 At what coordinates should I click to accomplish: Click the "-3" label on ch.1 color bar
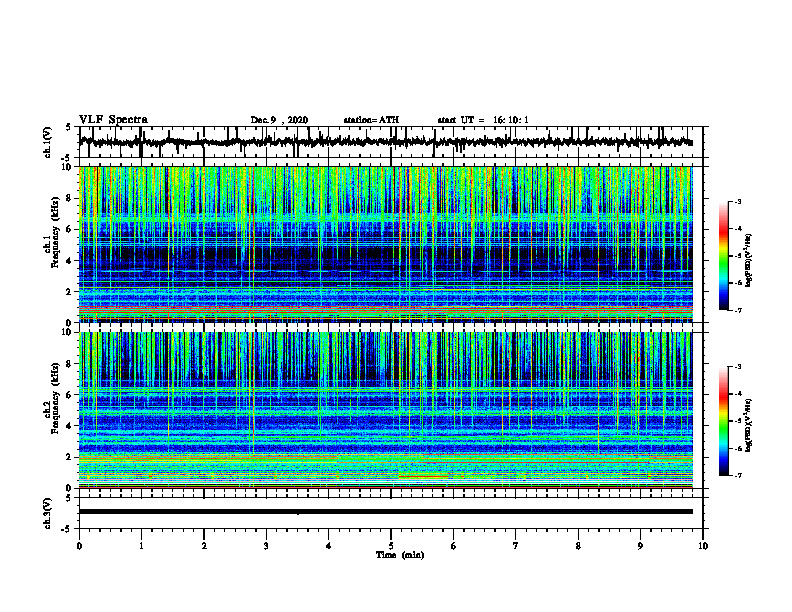[x=737, y=201]
